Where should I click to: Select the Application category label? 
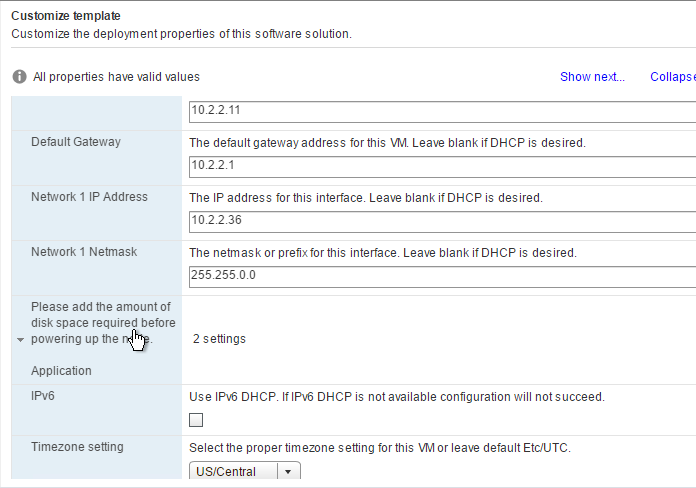pyautogui.click(x=61, y=371)
